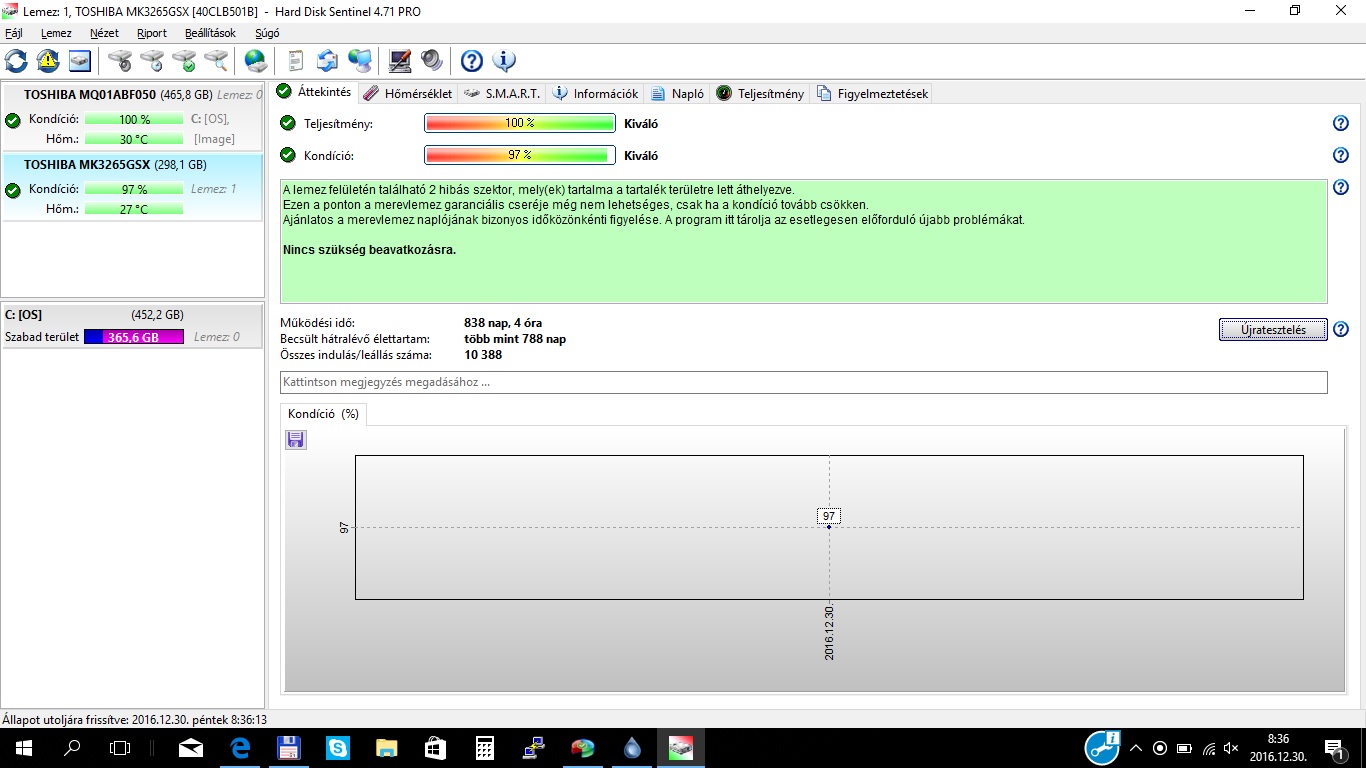1366x768 pixels.
Task: Click the disk drive picture toolbar icon
Action: (80, 61)
